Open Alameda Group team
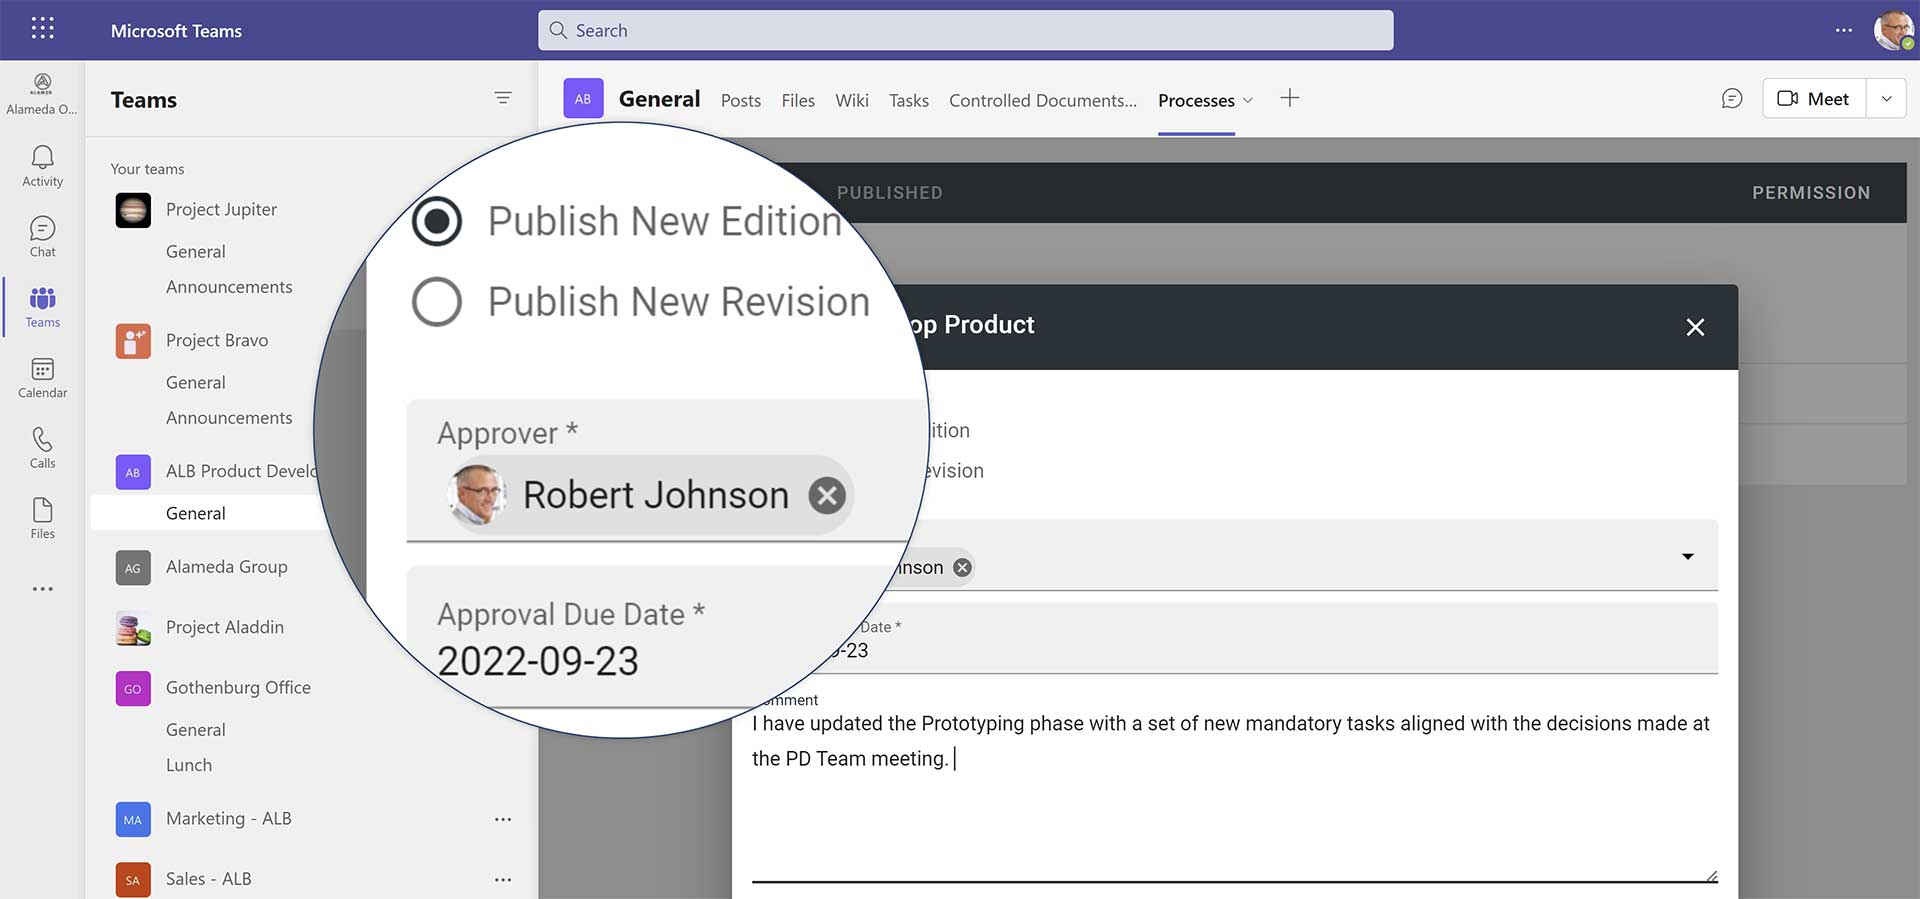Screen dimensions: 1920x899 tap(227, 567)
